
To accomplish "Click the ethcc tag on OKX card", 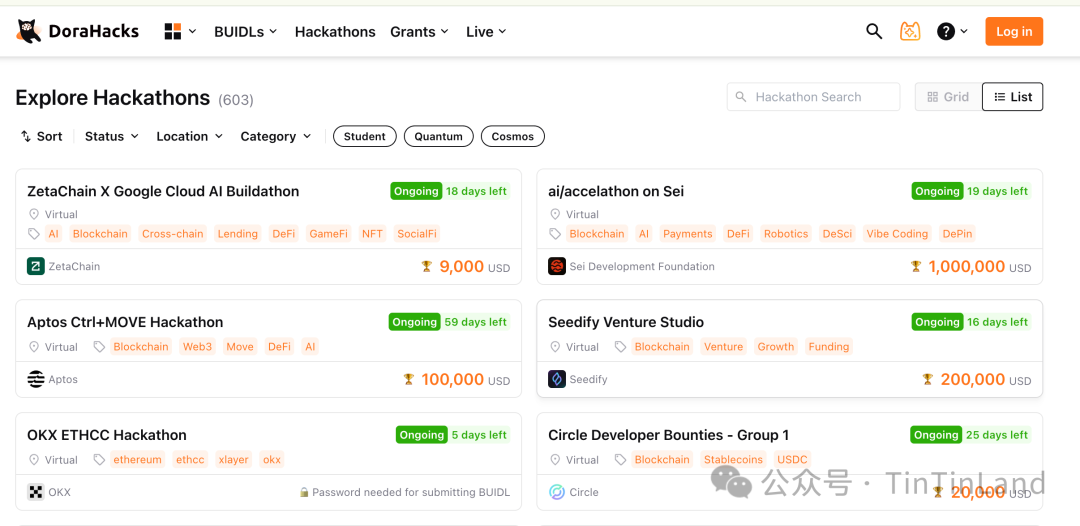I will [x=189, y=460].
